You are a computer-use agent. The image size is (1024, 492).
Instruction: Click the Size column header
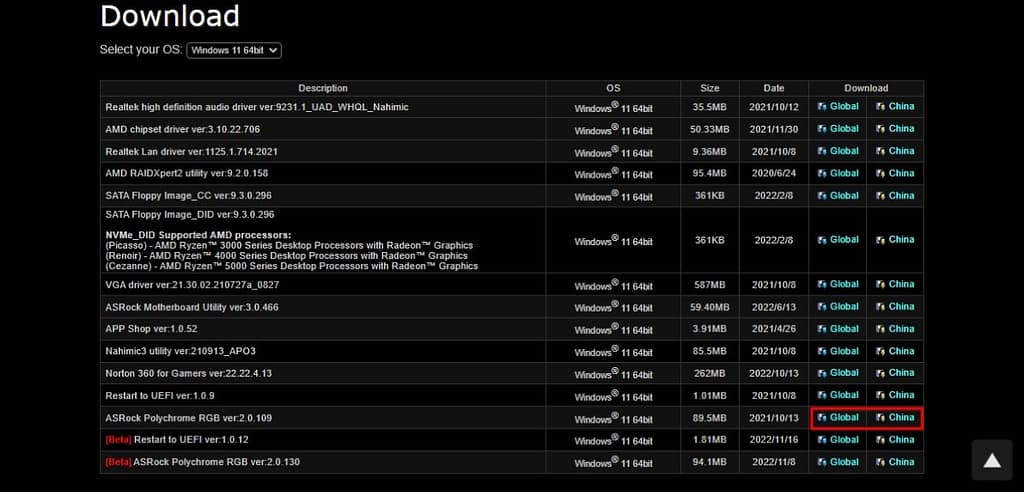point(710,88)
